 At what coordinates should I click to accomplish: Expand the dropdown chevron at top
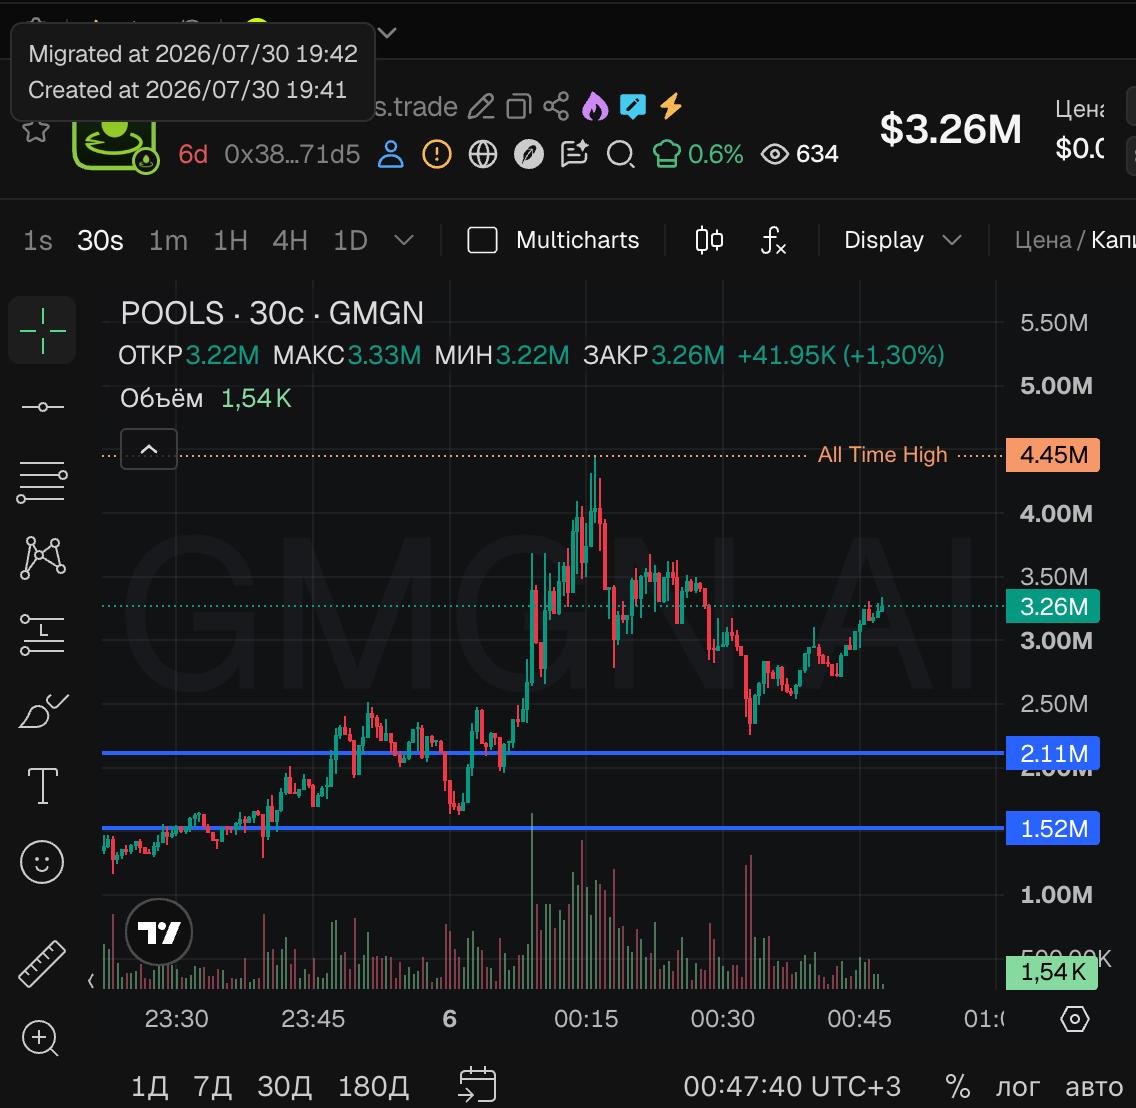pyautogui.click(x=388, y=33)
